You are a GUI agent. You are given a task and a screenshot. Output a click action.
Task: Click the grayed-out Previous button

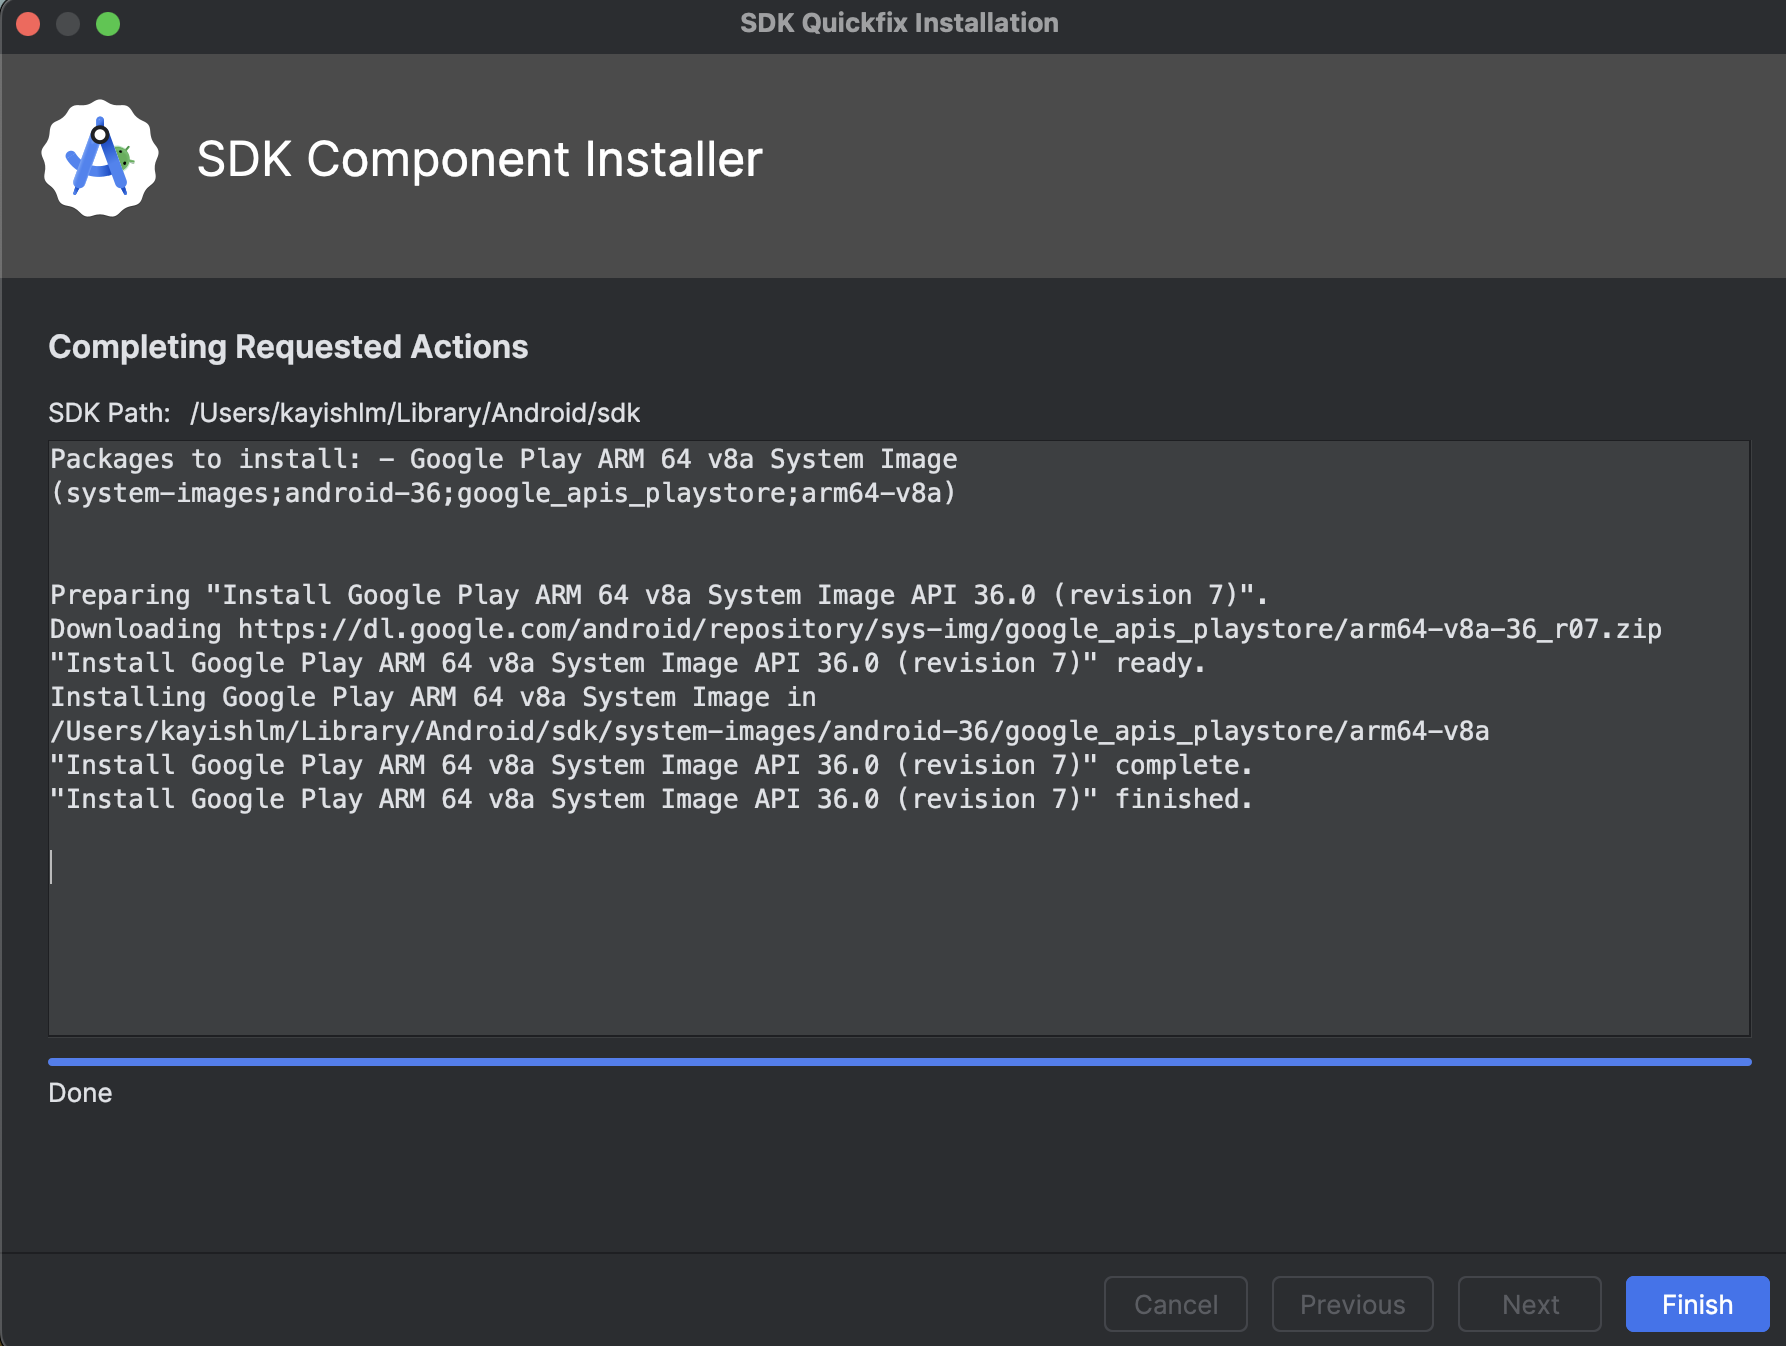click(x=1352, y=1304)
